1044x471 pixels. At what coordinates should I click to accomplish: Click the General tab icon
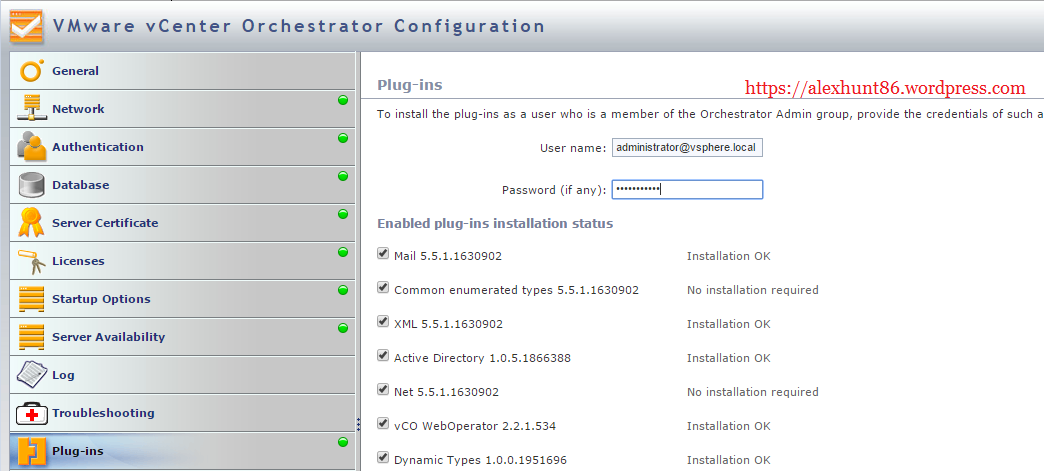31,71
